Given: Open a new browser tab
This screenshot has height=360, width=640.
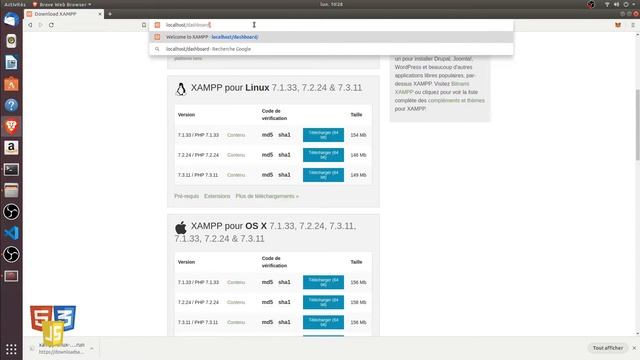Looking at the screenshot, I should [x=110, y=14].
